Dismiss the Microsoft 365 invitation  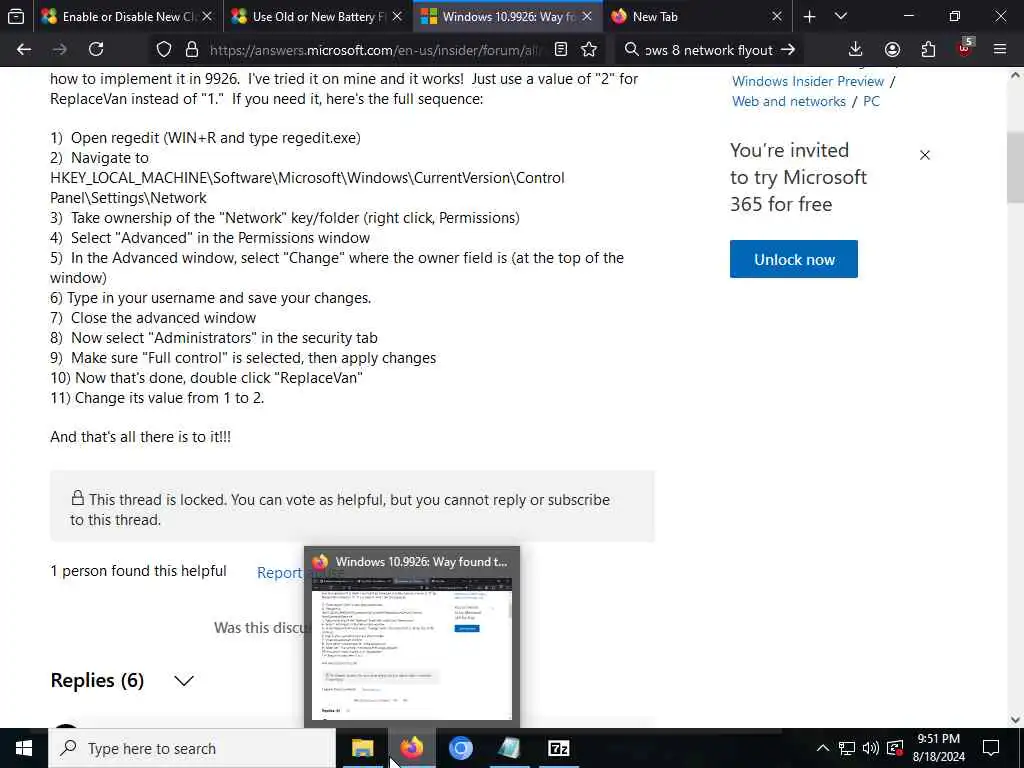[925, 155]
